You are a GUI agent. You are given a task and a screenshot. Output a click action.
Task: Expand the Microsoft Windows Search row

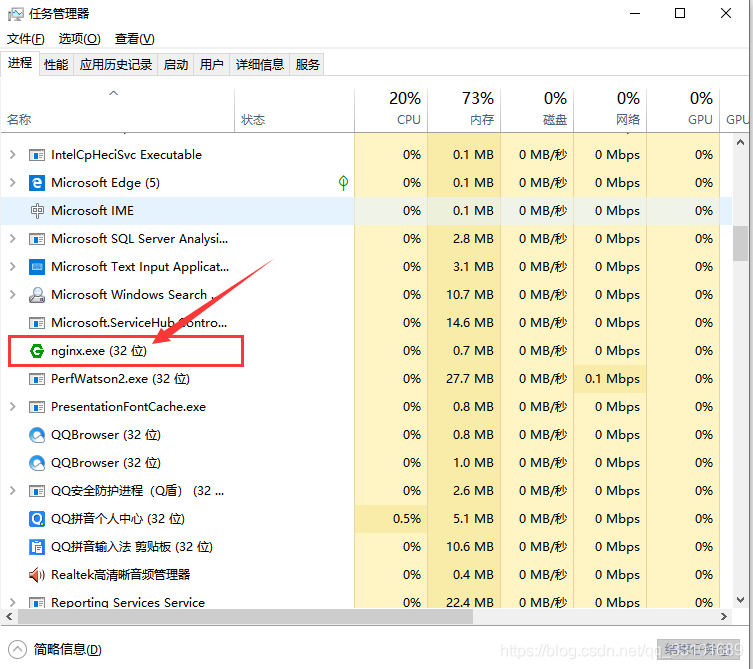(13, 294)
